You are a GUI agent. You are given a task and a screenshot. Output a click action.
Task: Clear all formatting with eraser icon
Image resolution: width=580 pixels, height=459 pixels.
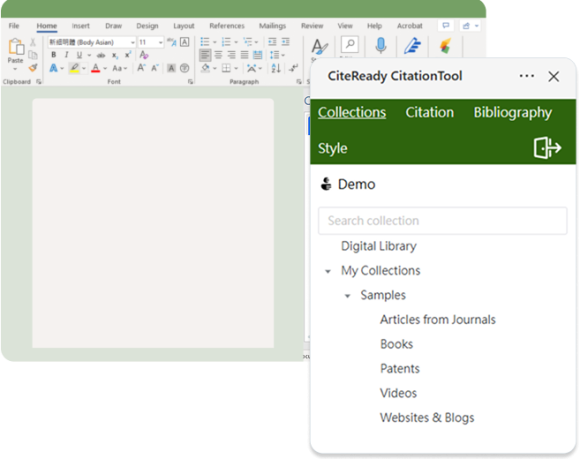click(x=144, y=55)
